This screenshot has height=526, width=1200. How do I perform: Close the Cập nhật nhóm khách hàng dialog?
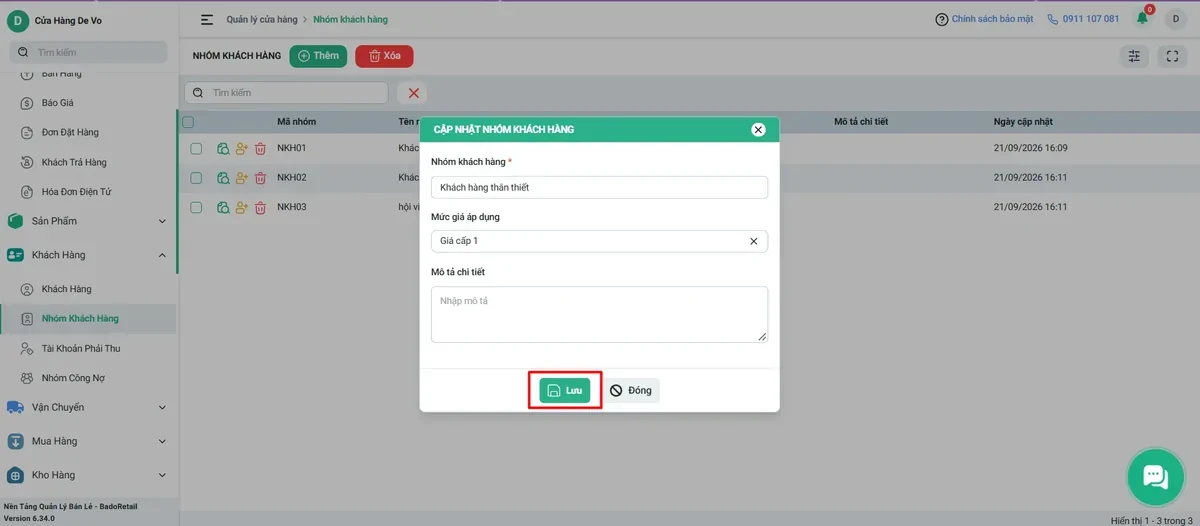[758, 129]
